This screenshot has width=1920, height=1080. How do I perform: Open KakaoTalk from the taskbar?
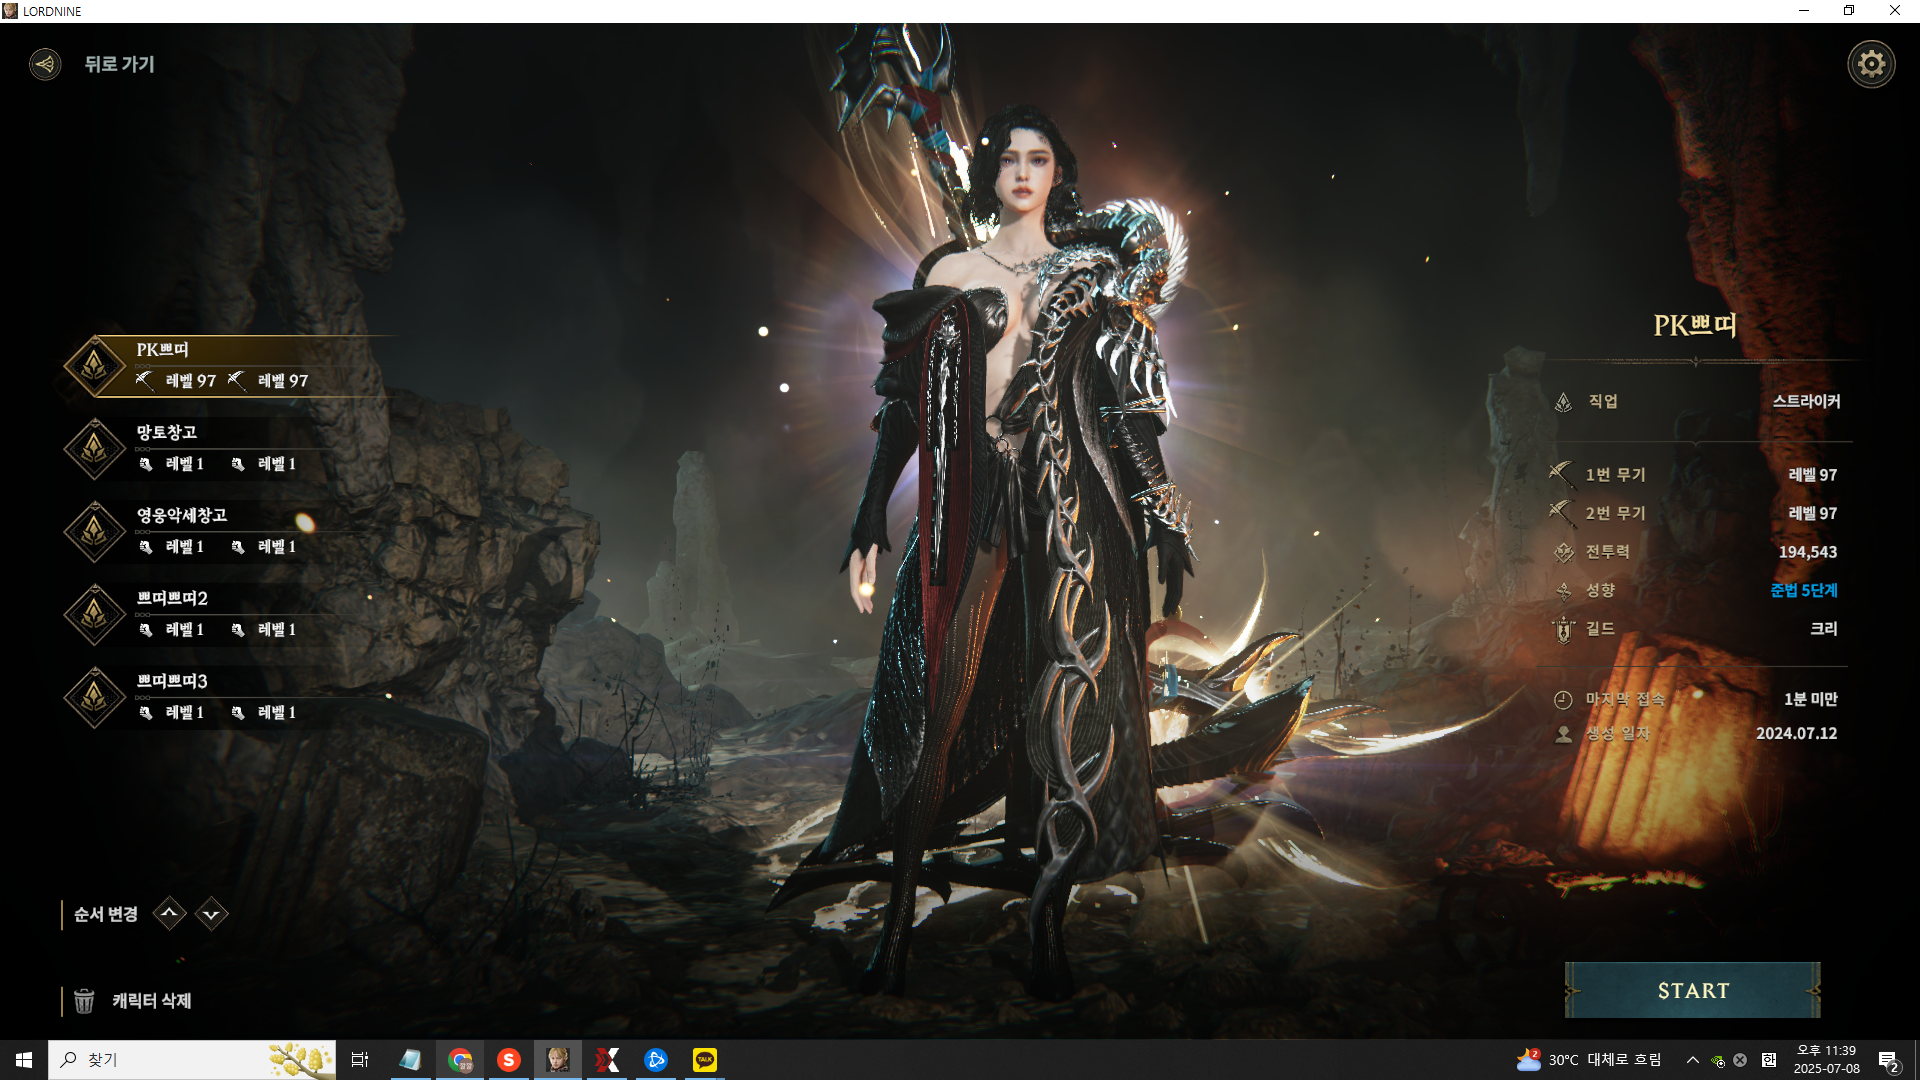click(x=705, y=1060)
